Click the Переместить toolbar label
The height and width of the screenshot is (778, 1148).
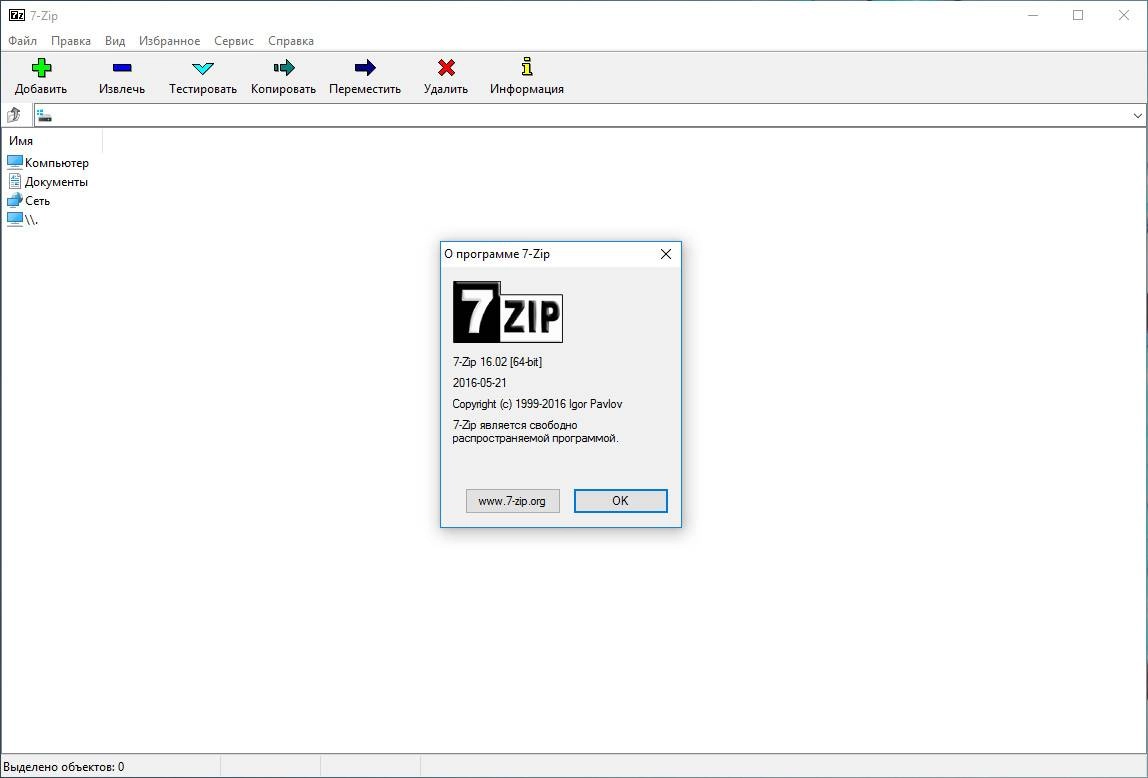point(365,89)
